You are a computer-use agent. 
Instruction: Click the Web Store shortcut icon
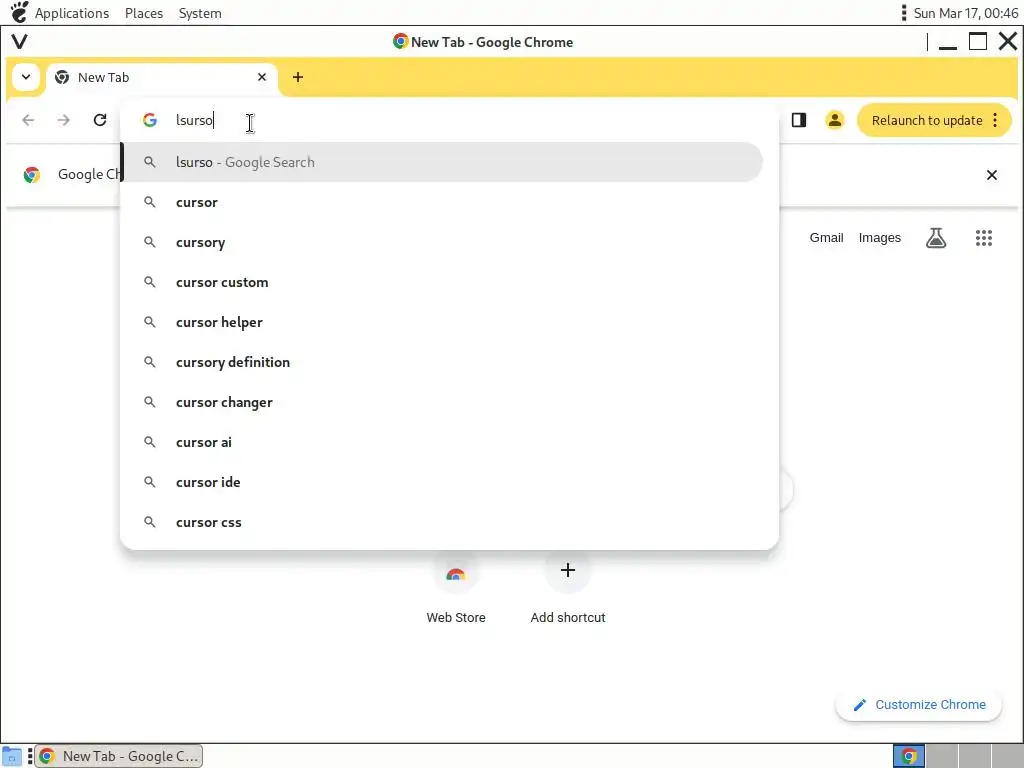pyautogui.click(x=456, y=572)
